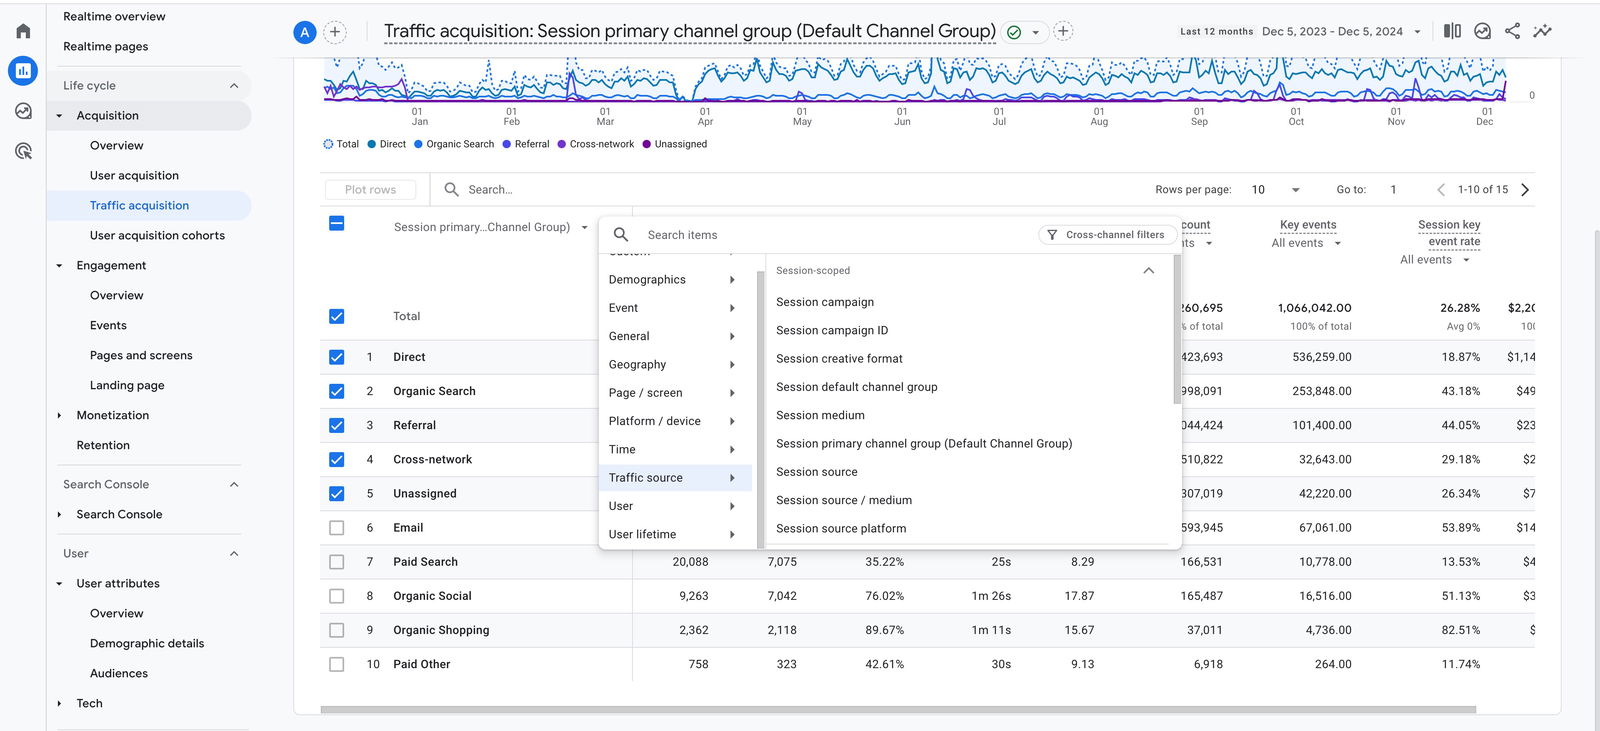Collapse the Life cycle section
This screenshot has width=1600, height=731.
(234, 86)
